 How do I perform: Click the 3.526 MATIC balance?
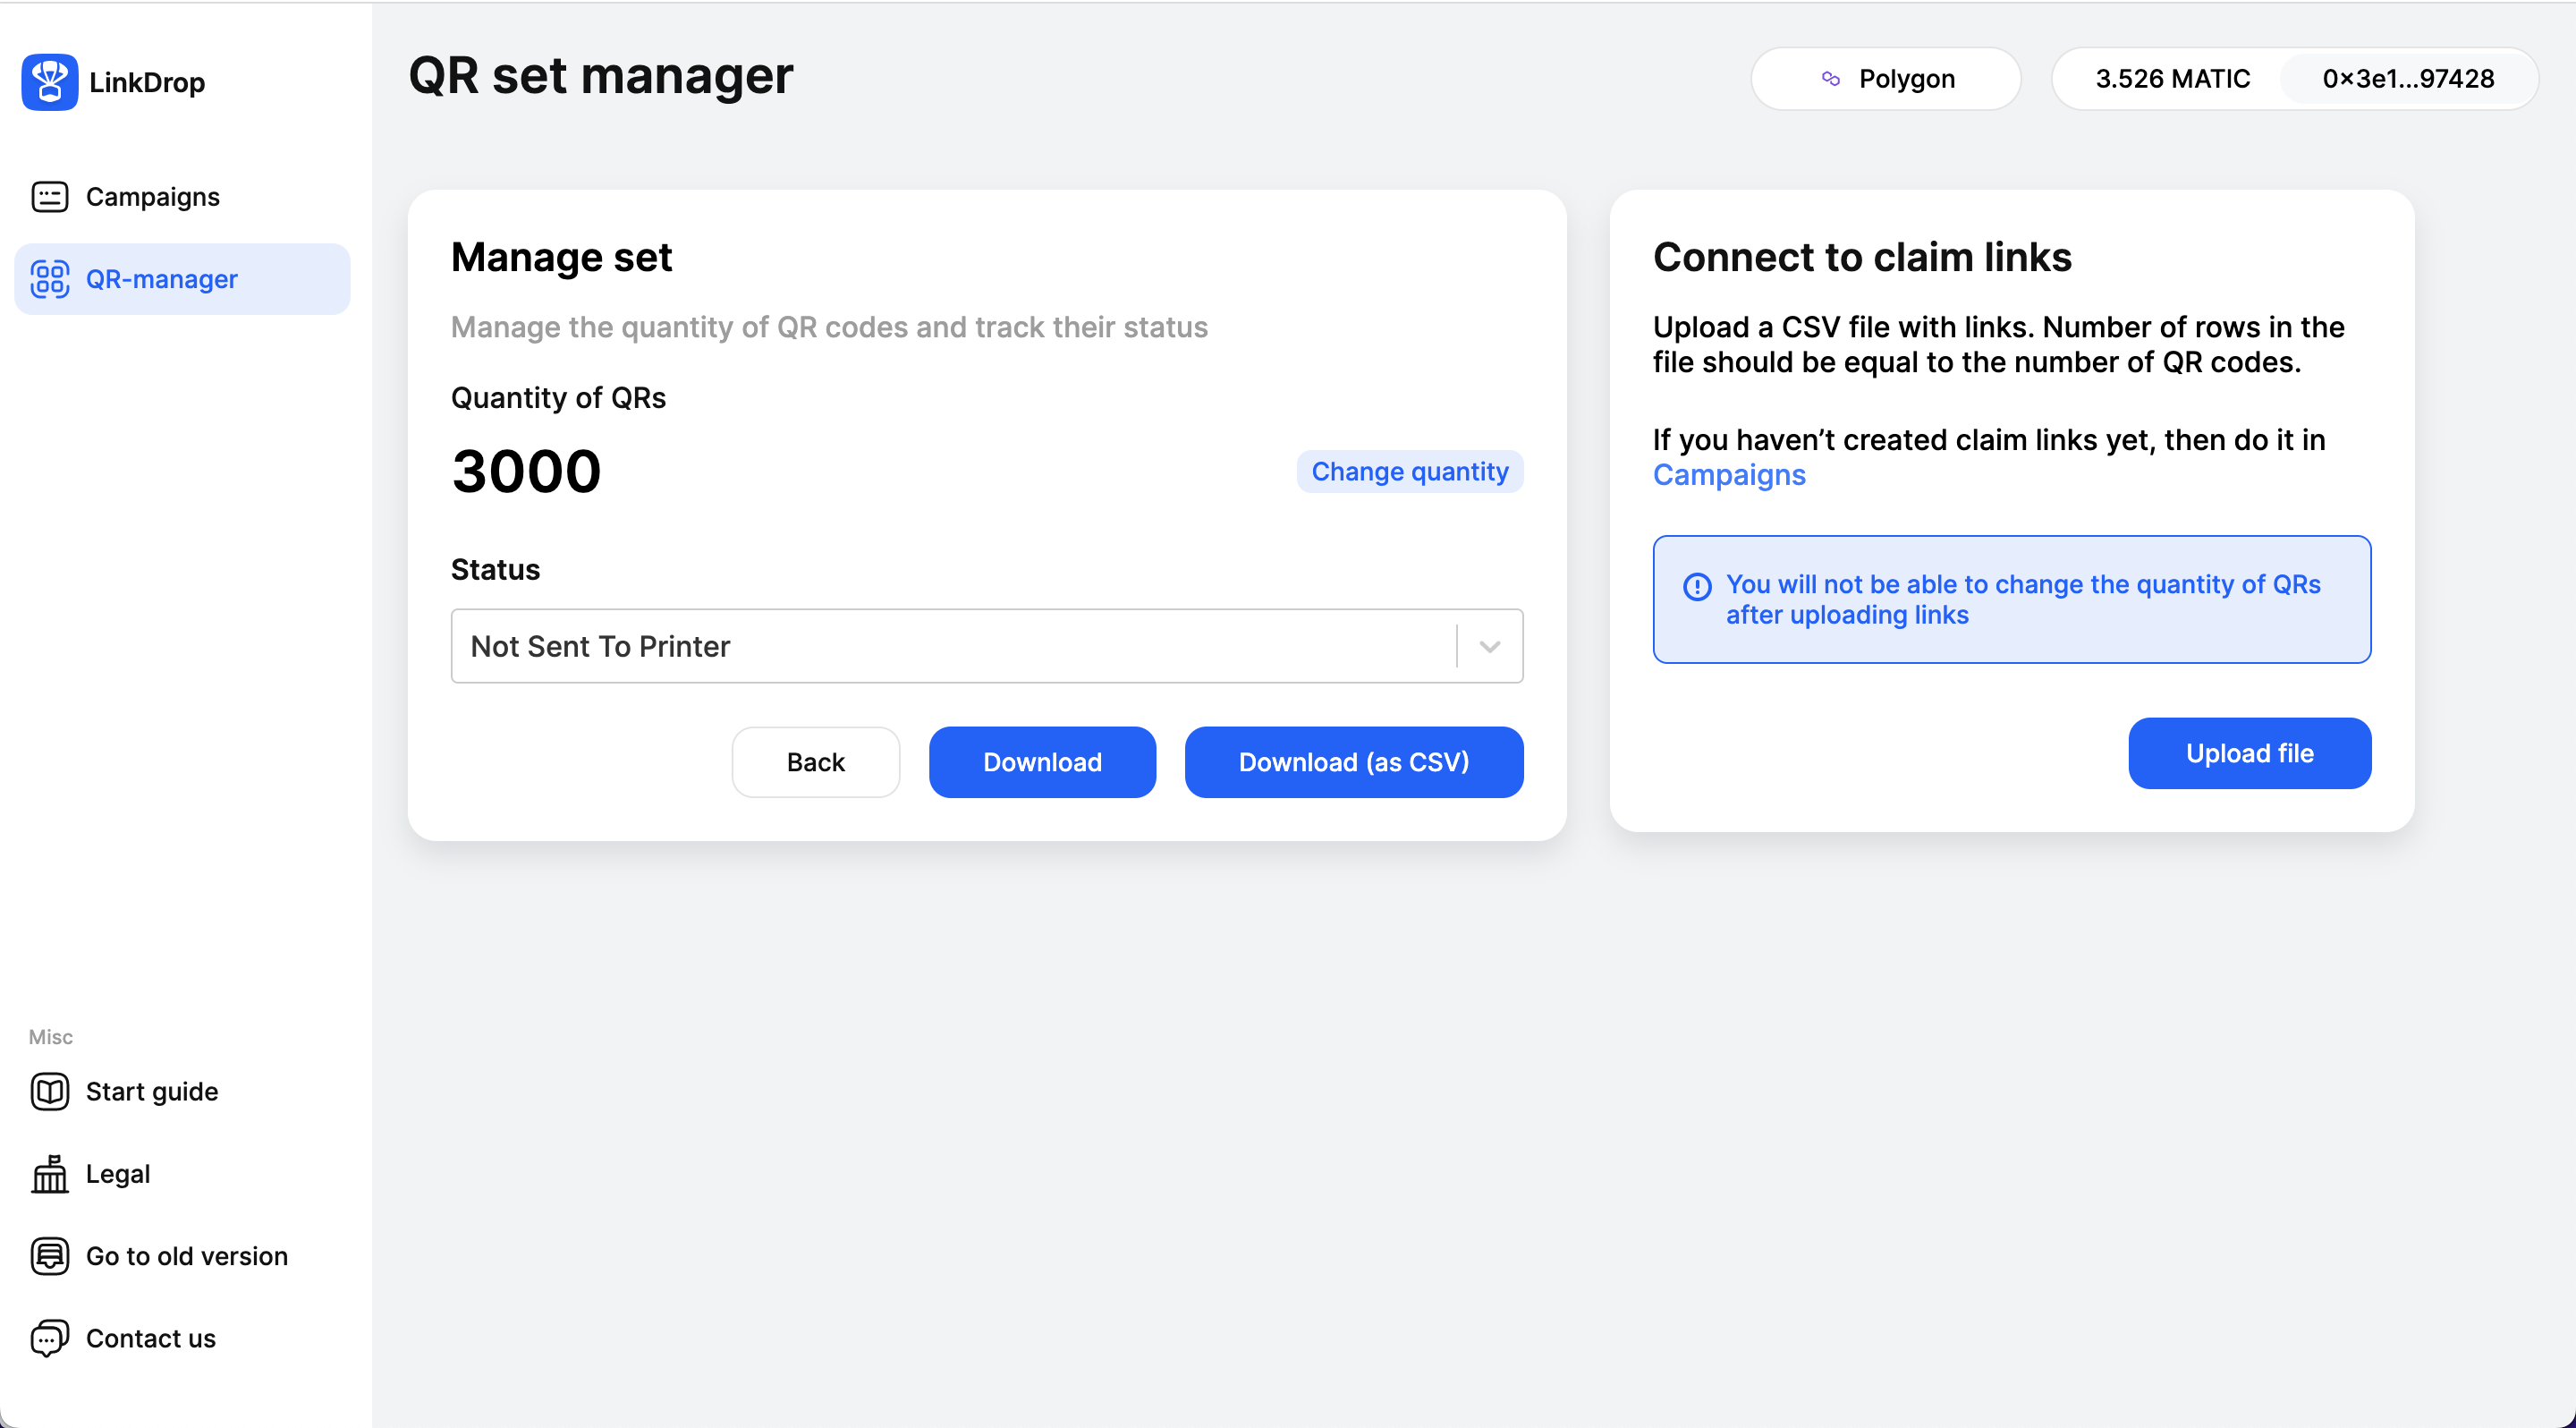pyautogui.click(x=2173, y=79)
